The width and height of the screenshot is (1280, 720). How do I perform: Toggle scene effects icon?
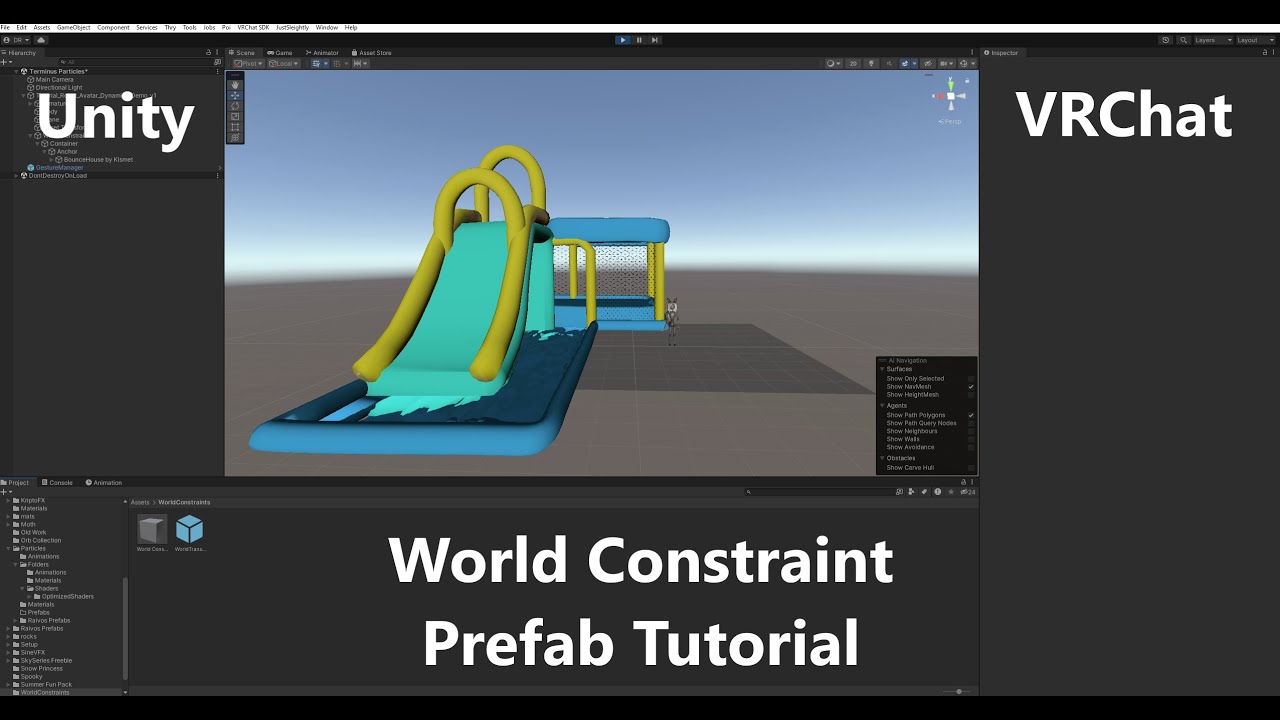(x=905, y=63)
